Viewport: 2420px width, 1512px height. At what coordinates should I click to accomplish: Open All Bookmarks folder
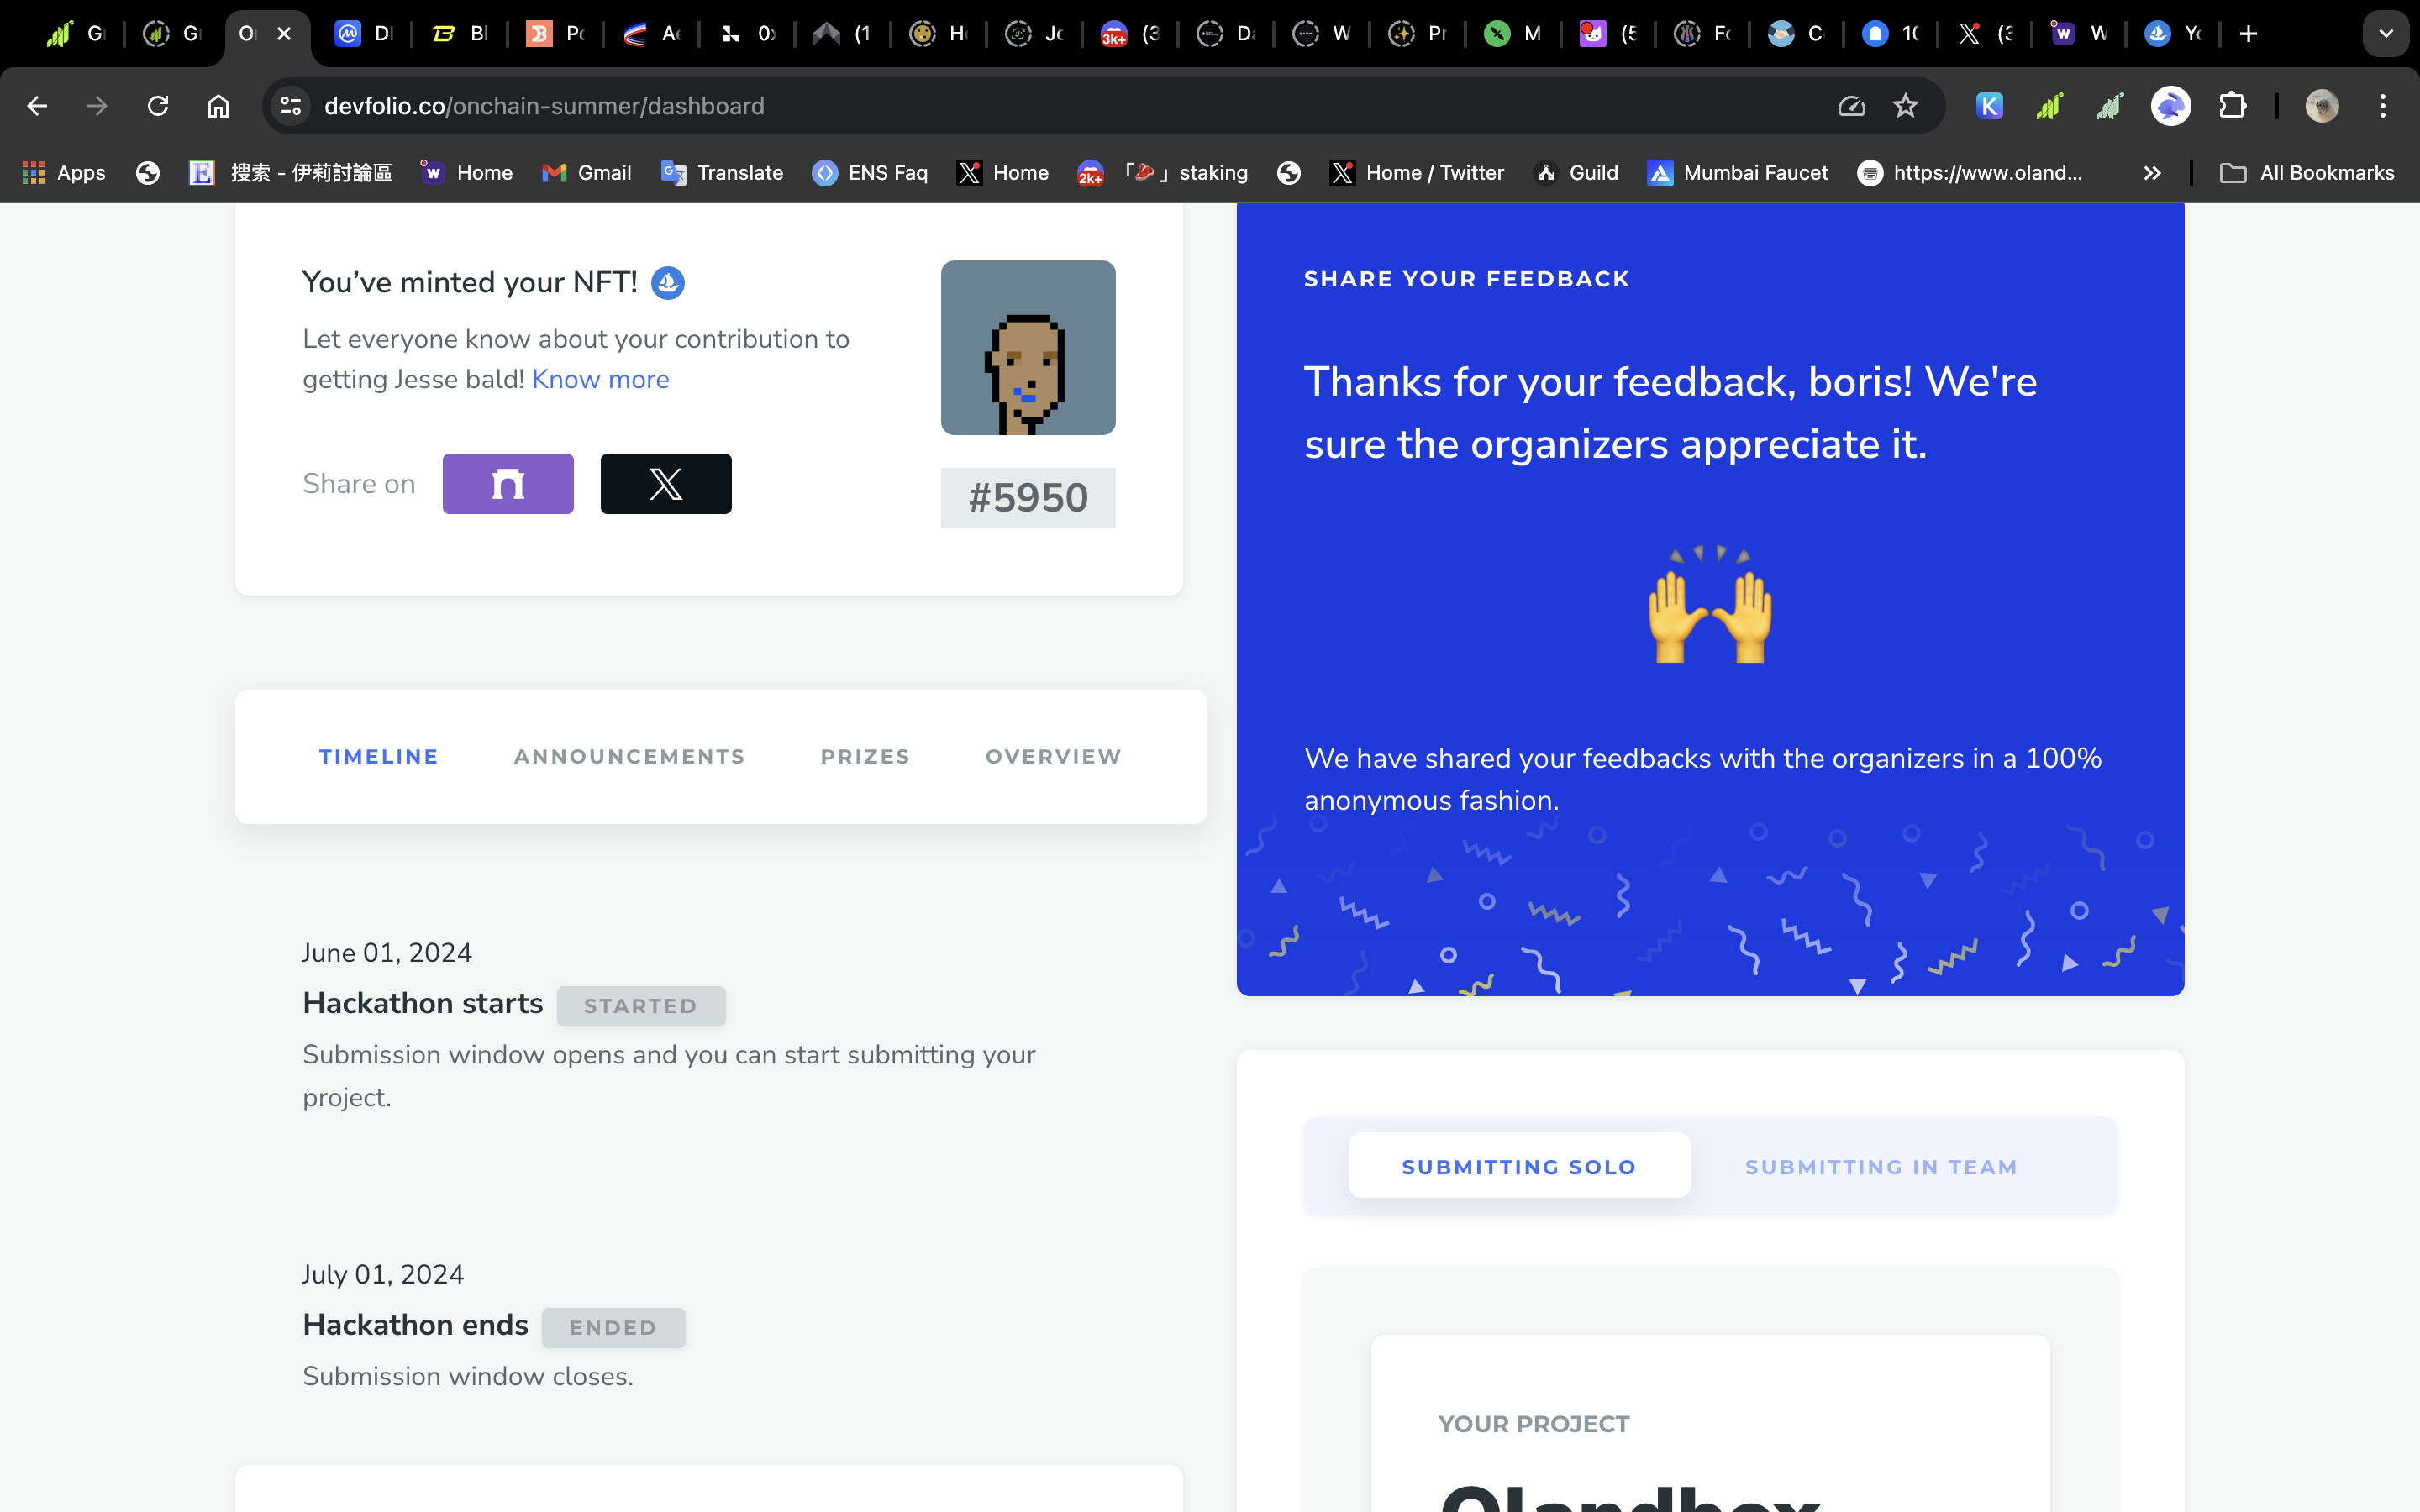click(2307, 173)
